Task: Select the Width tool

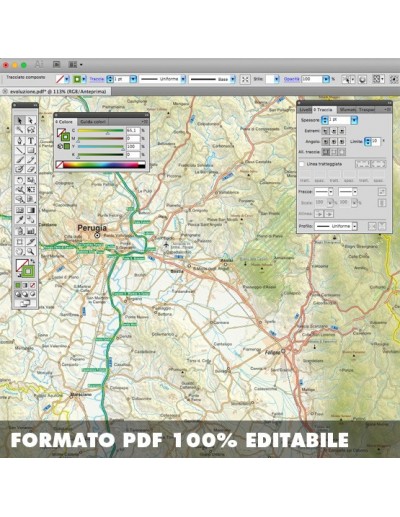Action: [x=20, y=190]
